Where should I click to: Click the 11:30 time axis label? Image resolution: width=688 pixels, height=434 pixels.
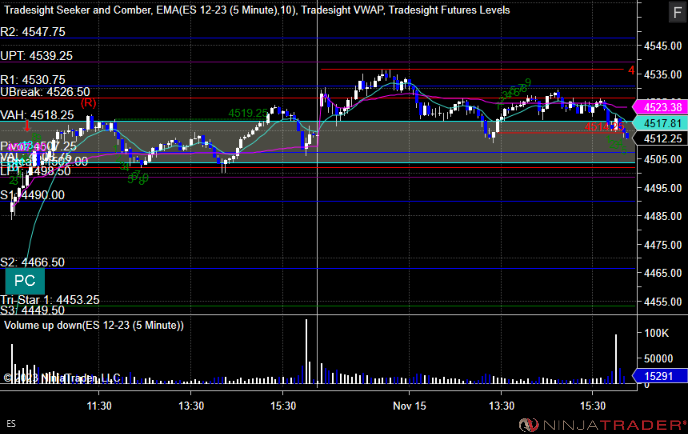99,406
